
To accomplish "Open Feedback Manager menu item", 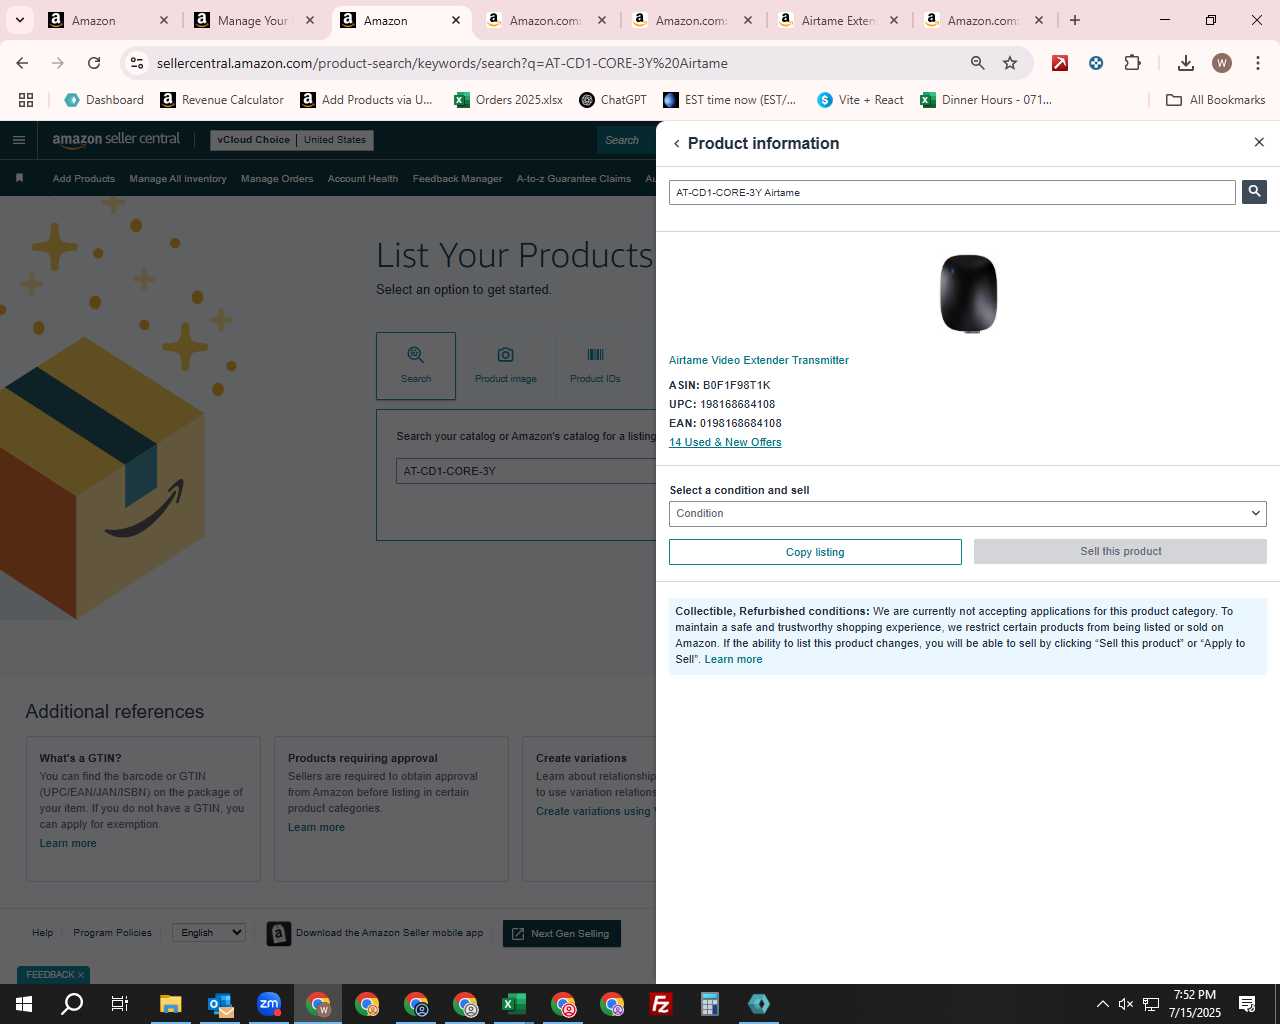I will [x=457, y=179].
